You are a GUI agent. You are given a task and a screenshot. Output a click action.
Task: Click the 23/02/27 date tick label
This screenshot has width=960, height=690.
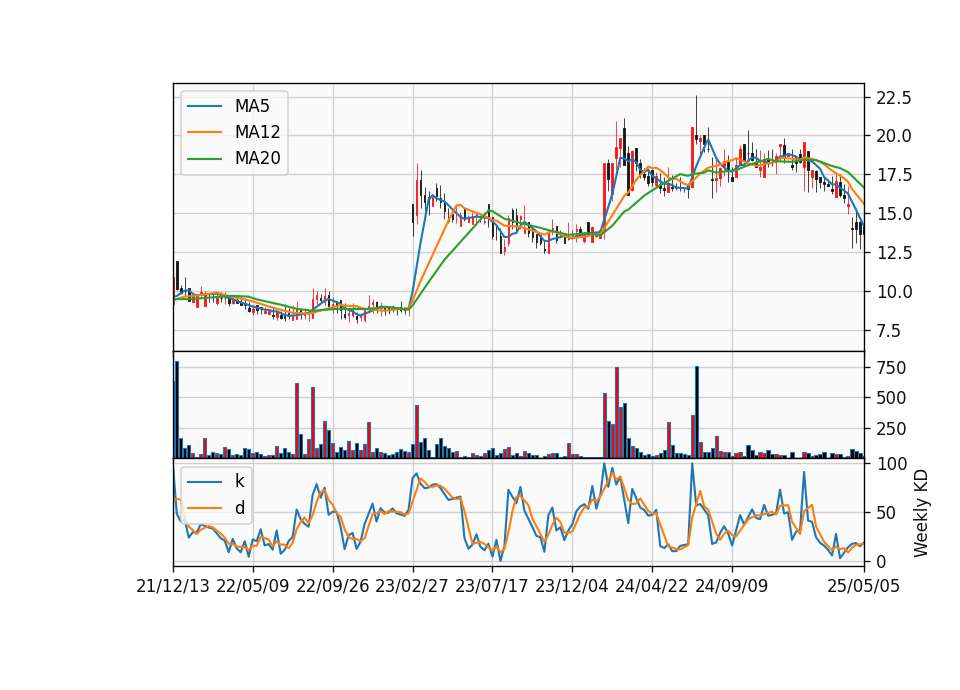[x=412, y=587]
